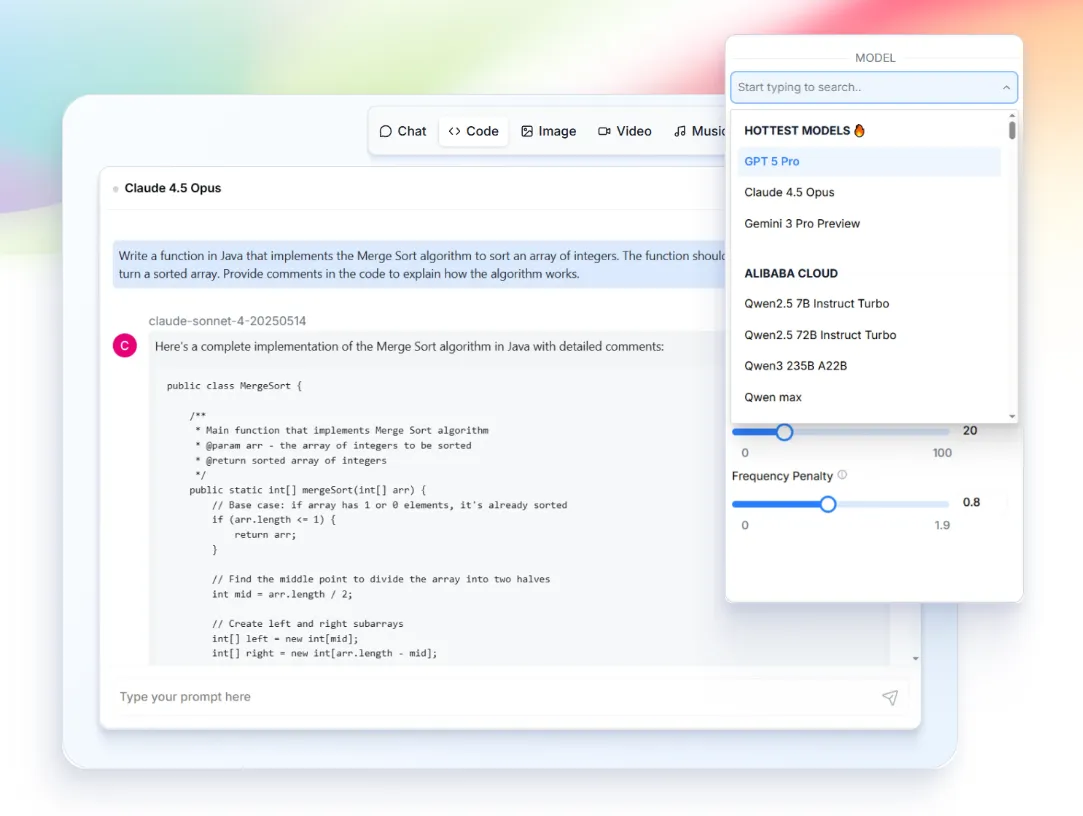Screen dimensions: 1083x816
Task: Click the slider handle set to 20
Action: pos(784,432)
